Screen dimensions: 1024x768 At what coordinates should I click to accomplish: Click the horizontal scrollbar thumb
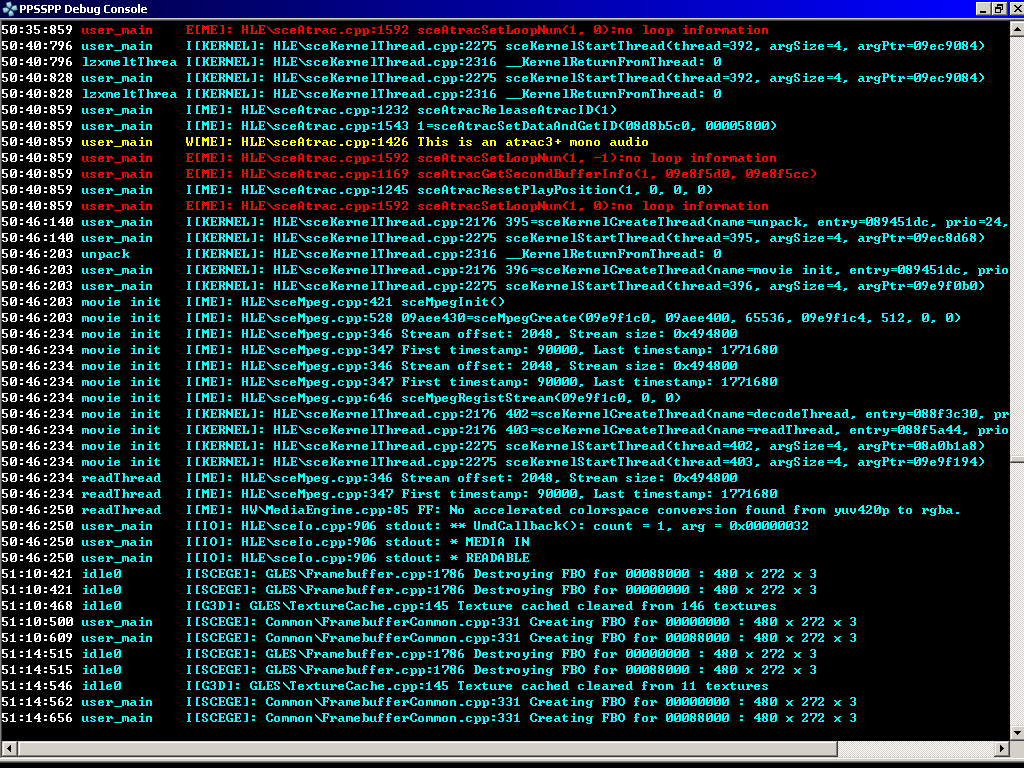[x=420, y=749]
